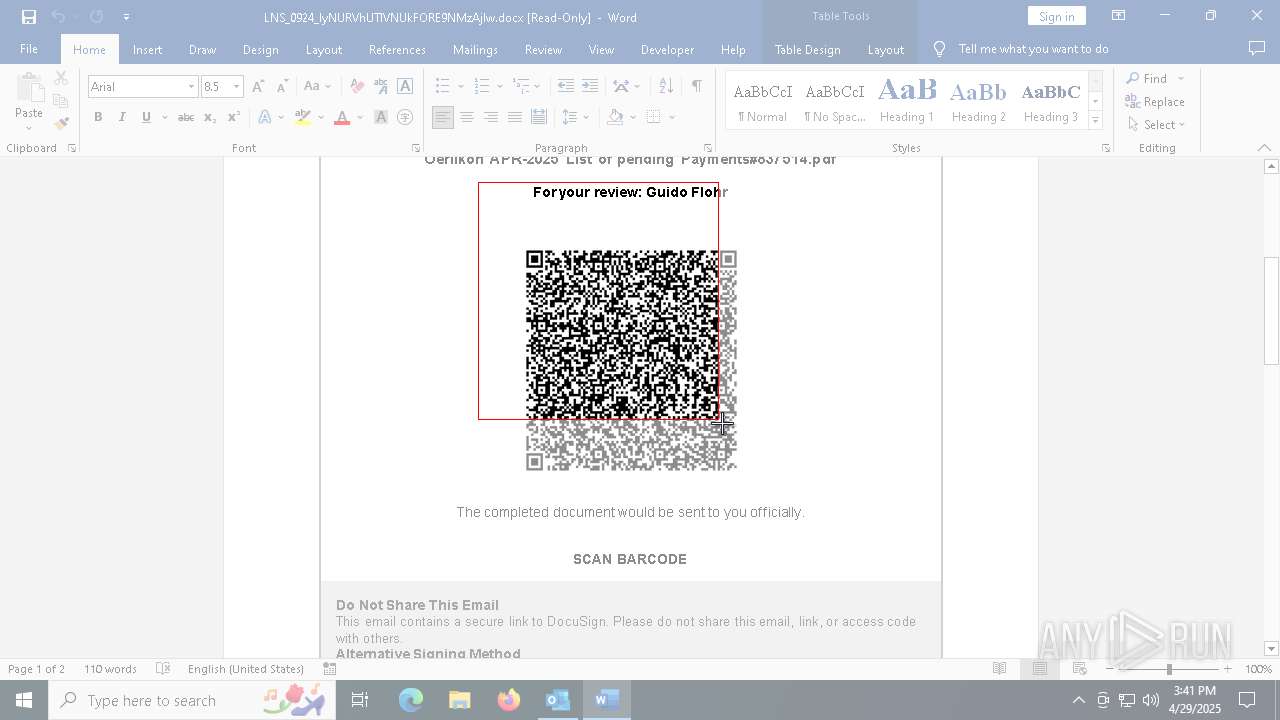Apply the No Spacing style

coord(835,100)
